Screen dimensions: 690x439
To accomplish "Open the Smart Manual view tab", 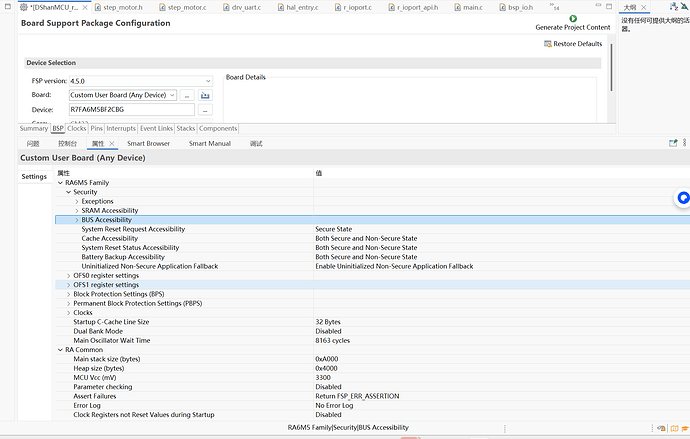I will pos(210,143).
